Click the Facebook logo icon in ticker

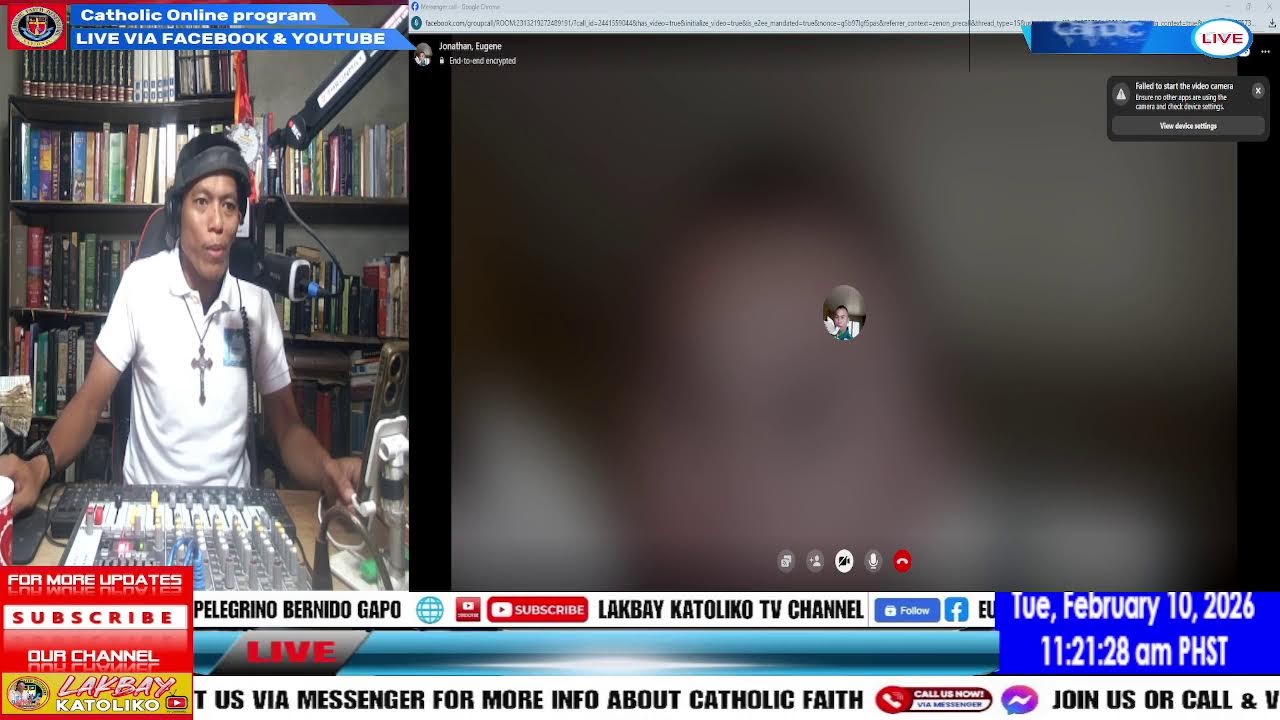coord(956,610)
